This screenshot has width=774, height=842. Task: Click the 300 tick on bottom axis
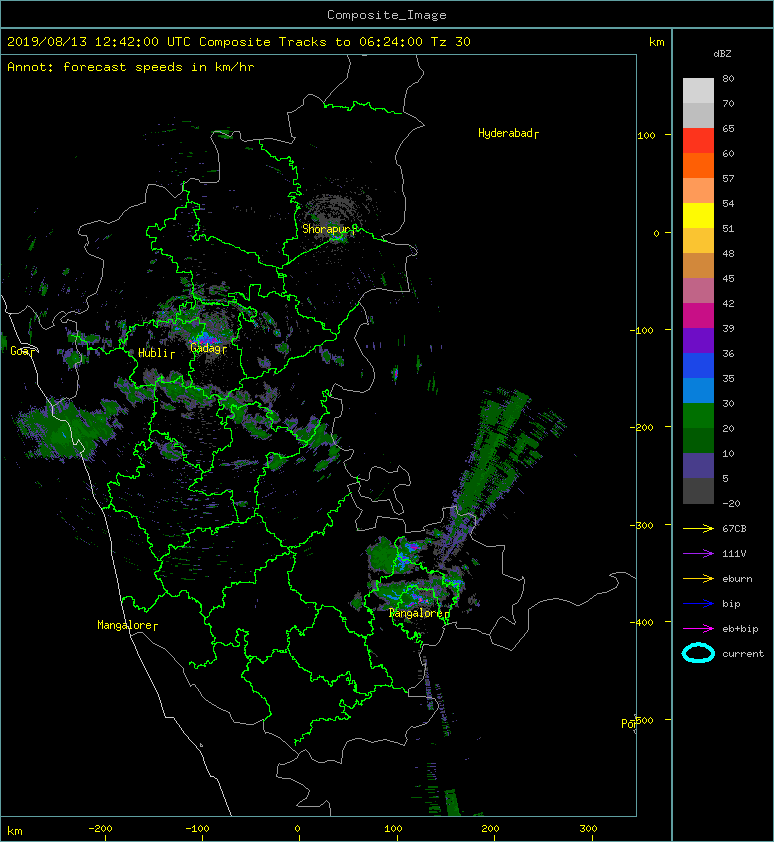[x=588, y=829]
